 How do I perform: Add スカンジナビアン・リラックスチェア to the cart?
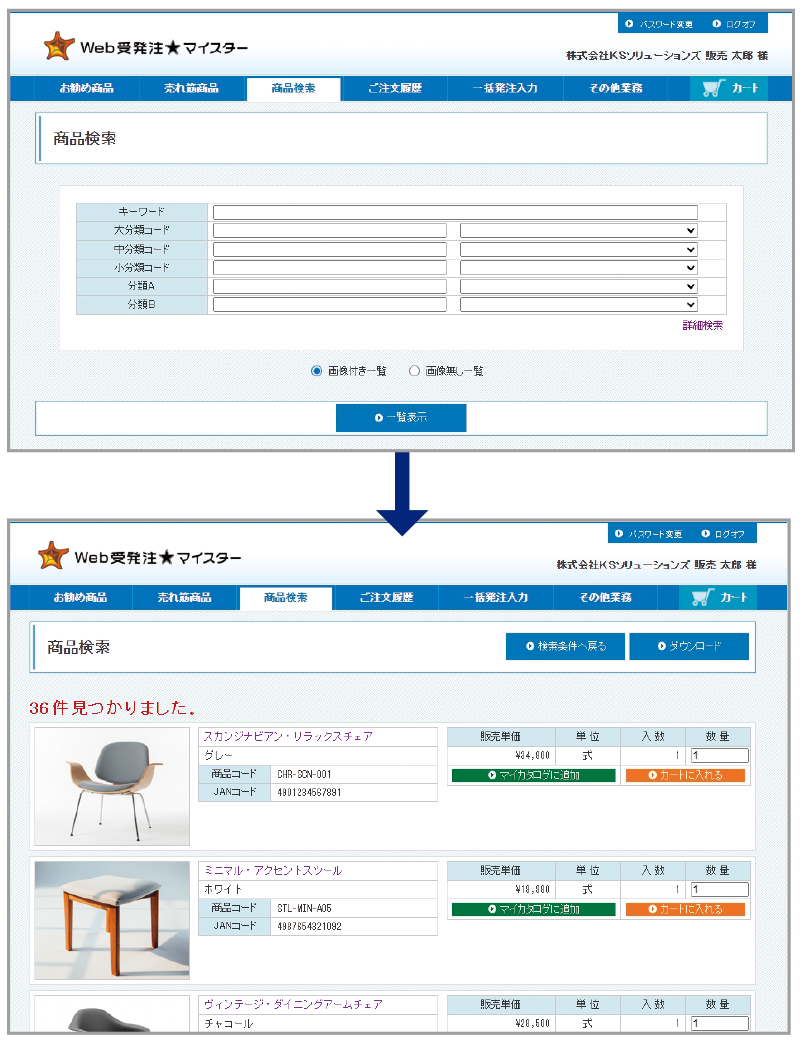coord(686,775)
